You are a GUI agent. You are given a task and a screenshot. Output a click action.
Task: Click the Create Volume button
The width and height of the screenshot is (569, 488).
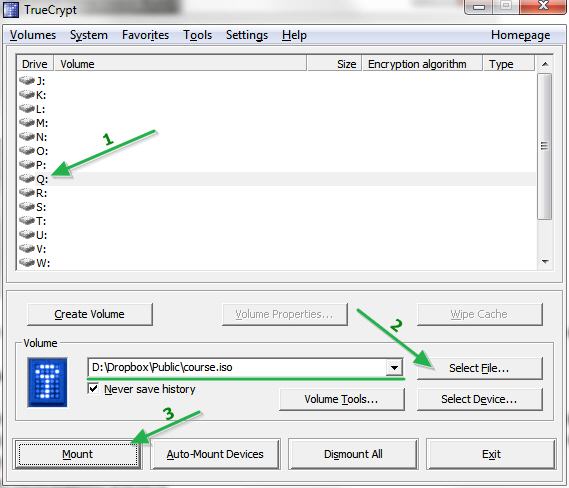point(90,314)
